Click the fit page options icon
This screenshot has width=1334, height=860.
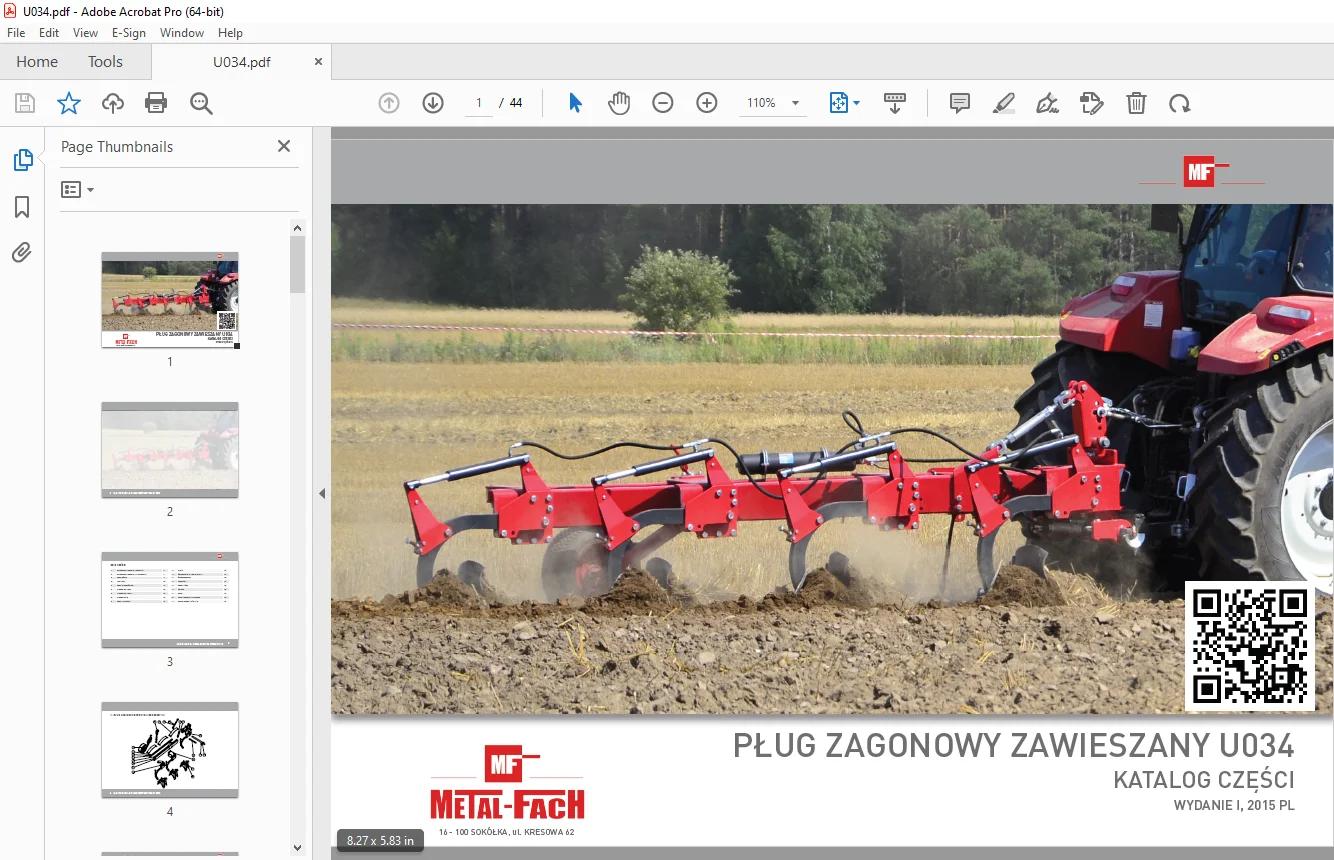(838, 103)
